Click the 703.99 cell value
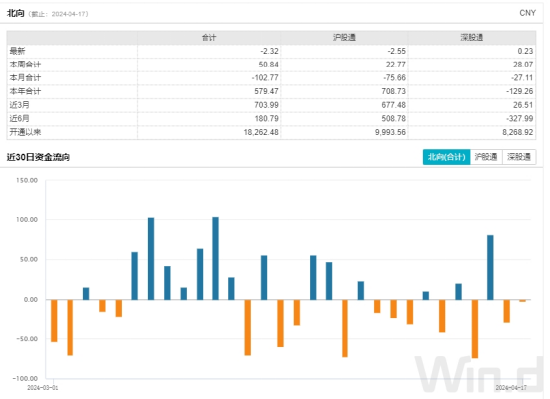This screenshot has height=399, width=550. pos(266,105)
